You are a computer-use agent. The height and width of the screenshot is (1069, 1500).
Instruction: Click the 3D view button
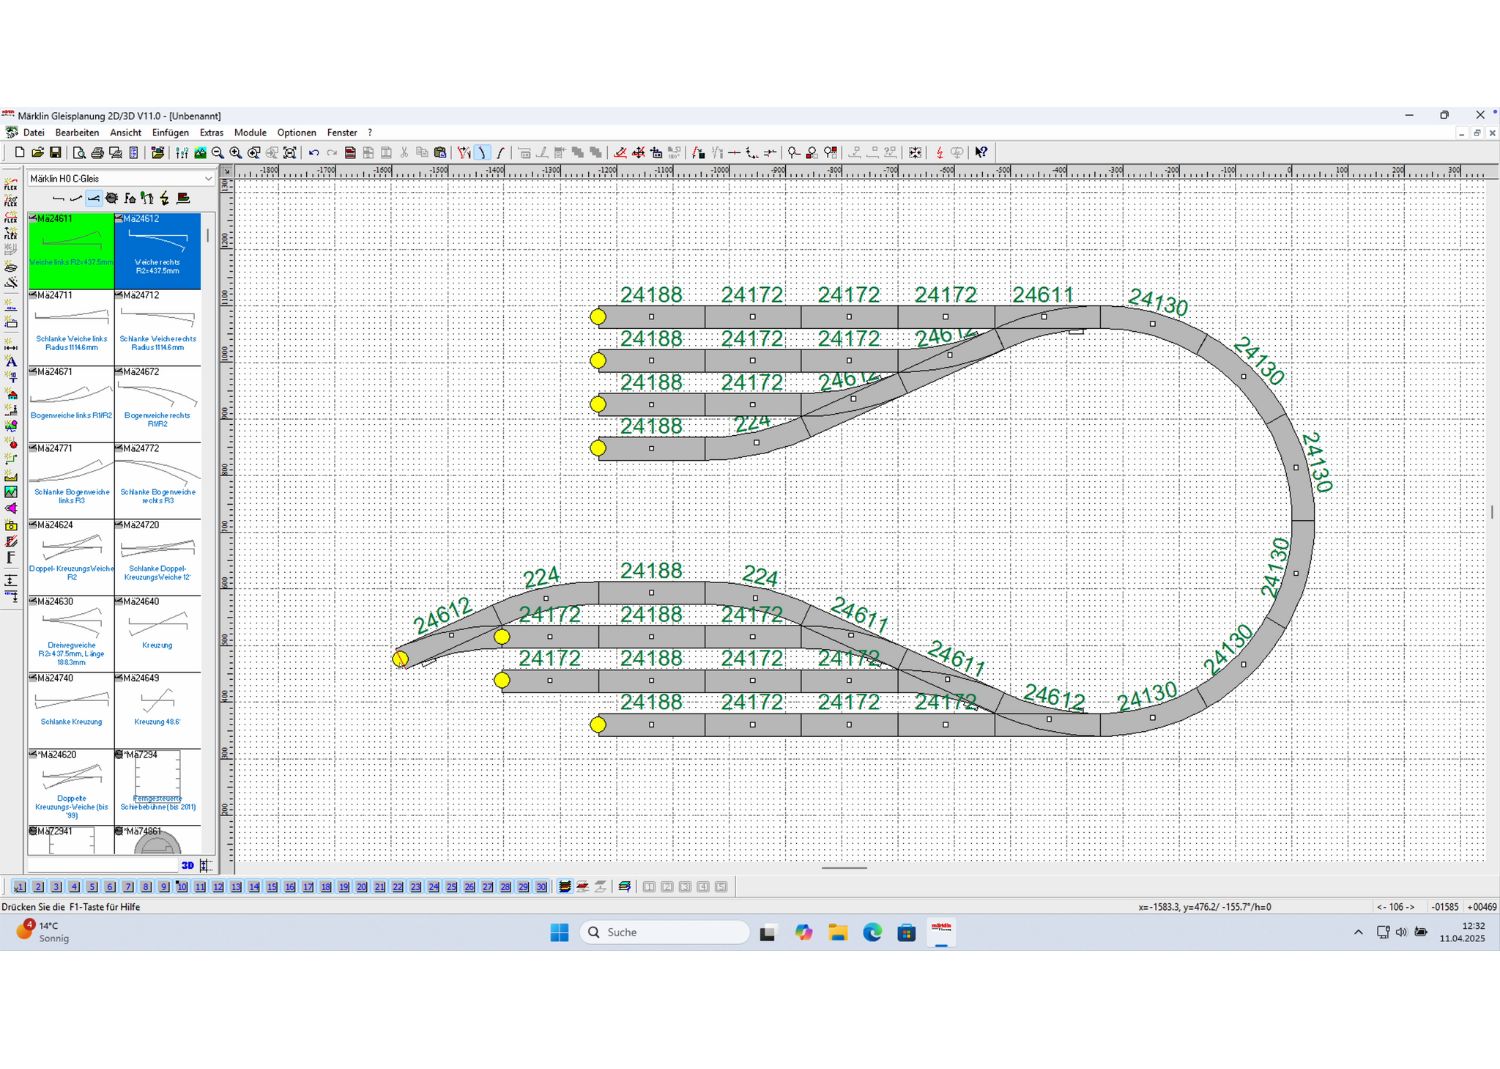tap(187, 865)
